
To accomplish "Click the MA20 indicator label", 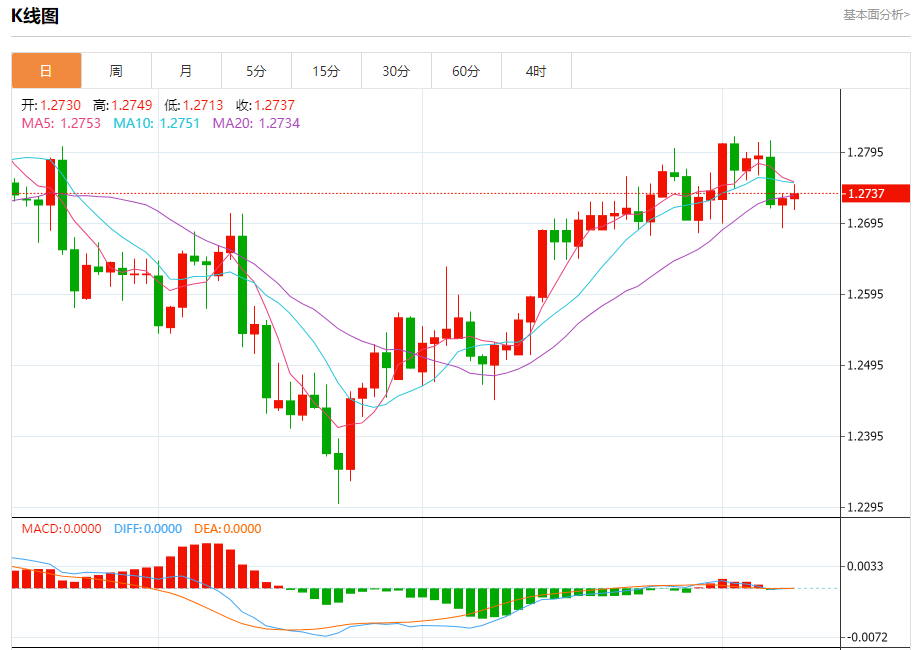I will pos(256,123).
